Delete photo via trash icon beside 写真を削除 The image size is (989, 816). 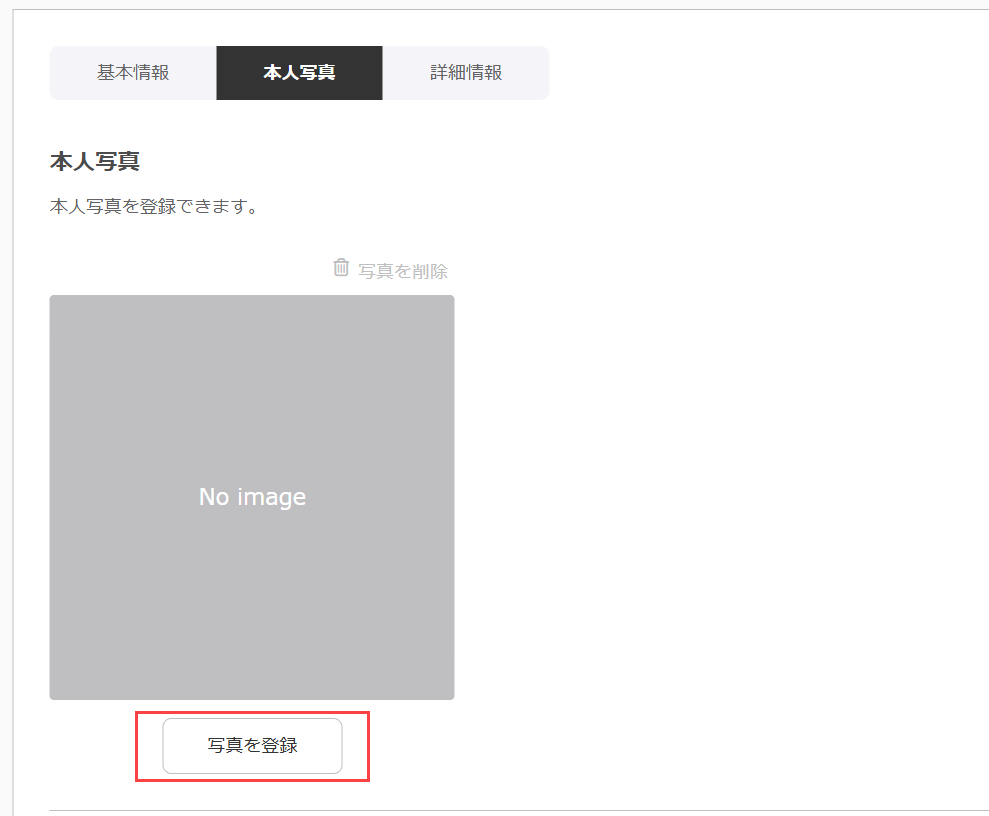pyautogui.click(x=341, y=267)
